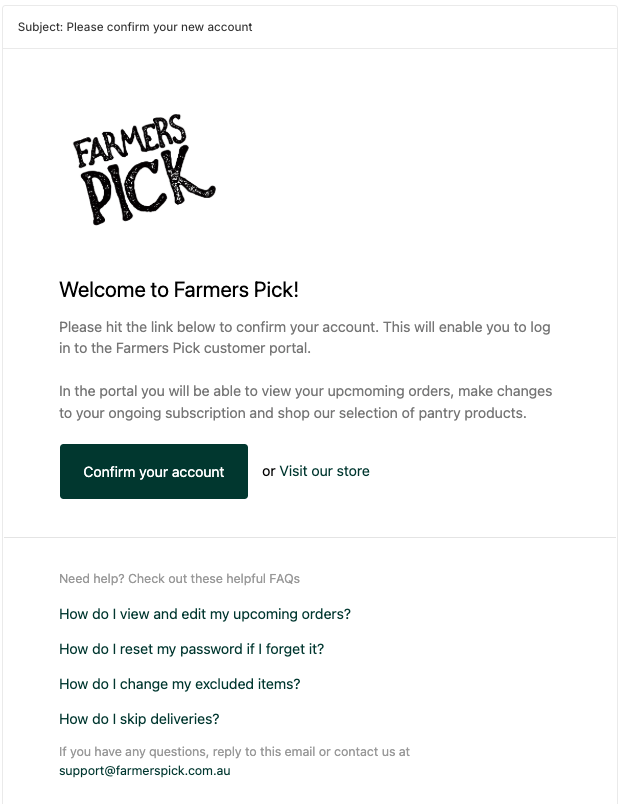Open FAQ on changing excluded items
Viewport: 620px width, 804px height.
point(179,684)
